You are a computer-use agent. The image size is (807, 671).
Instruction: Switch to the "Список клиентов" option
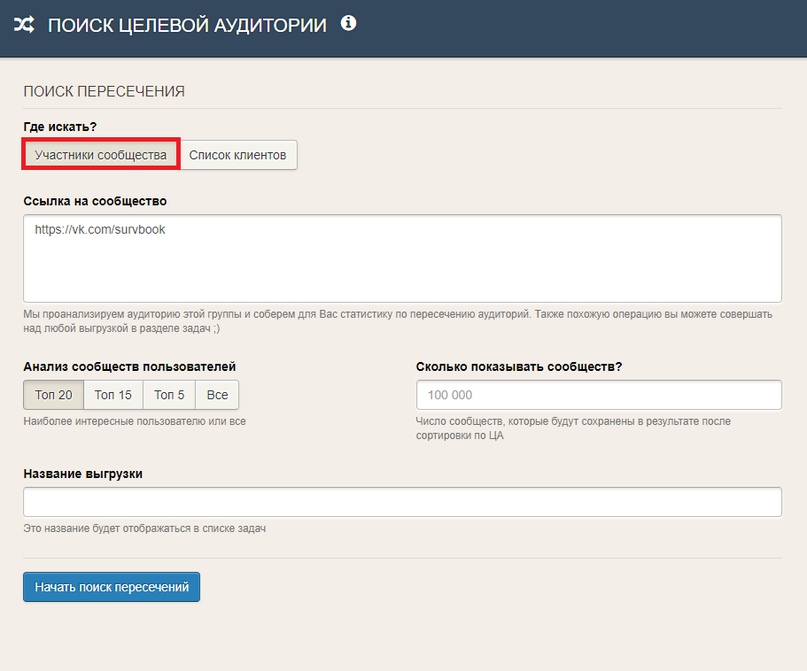[238, 155]
